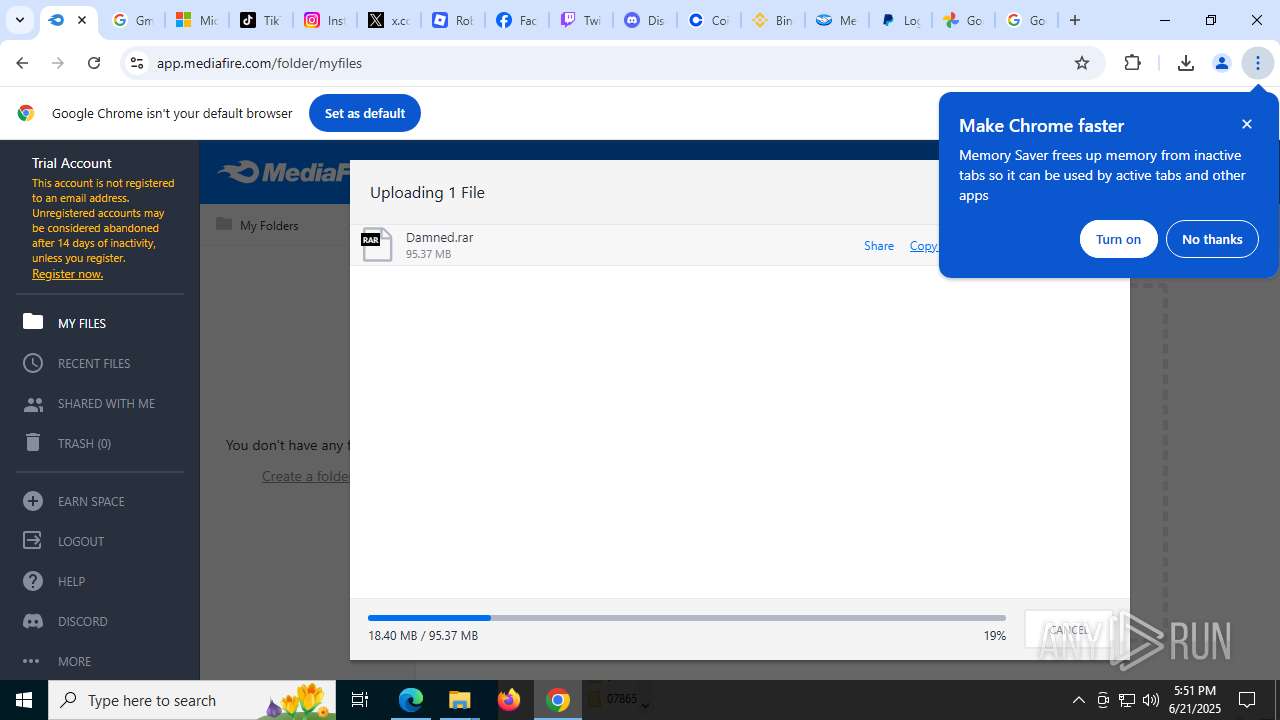The height and width of the screenshot is (720, 1280).
Task: Click the Chrome taskbar icon
Action: tap(558, 700)
